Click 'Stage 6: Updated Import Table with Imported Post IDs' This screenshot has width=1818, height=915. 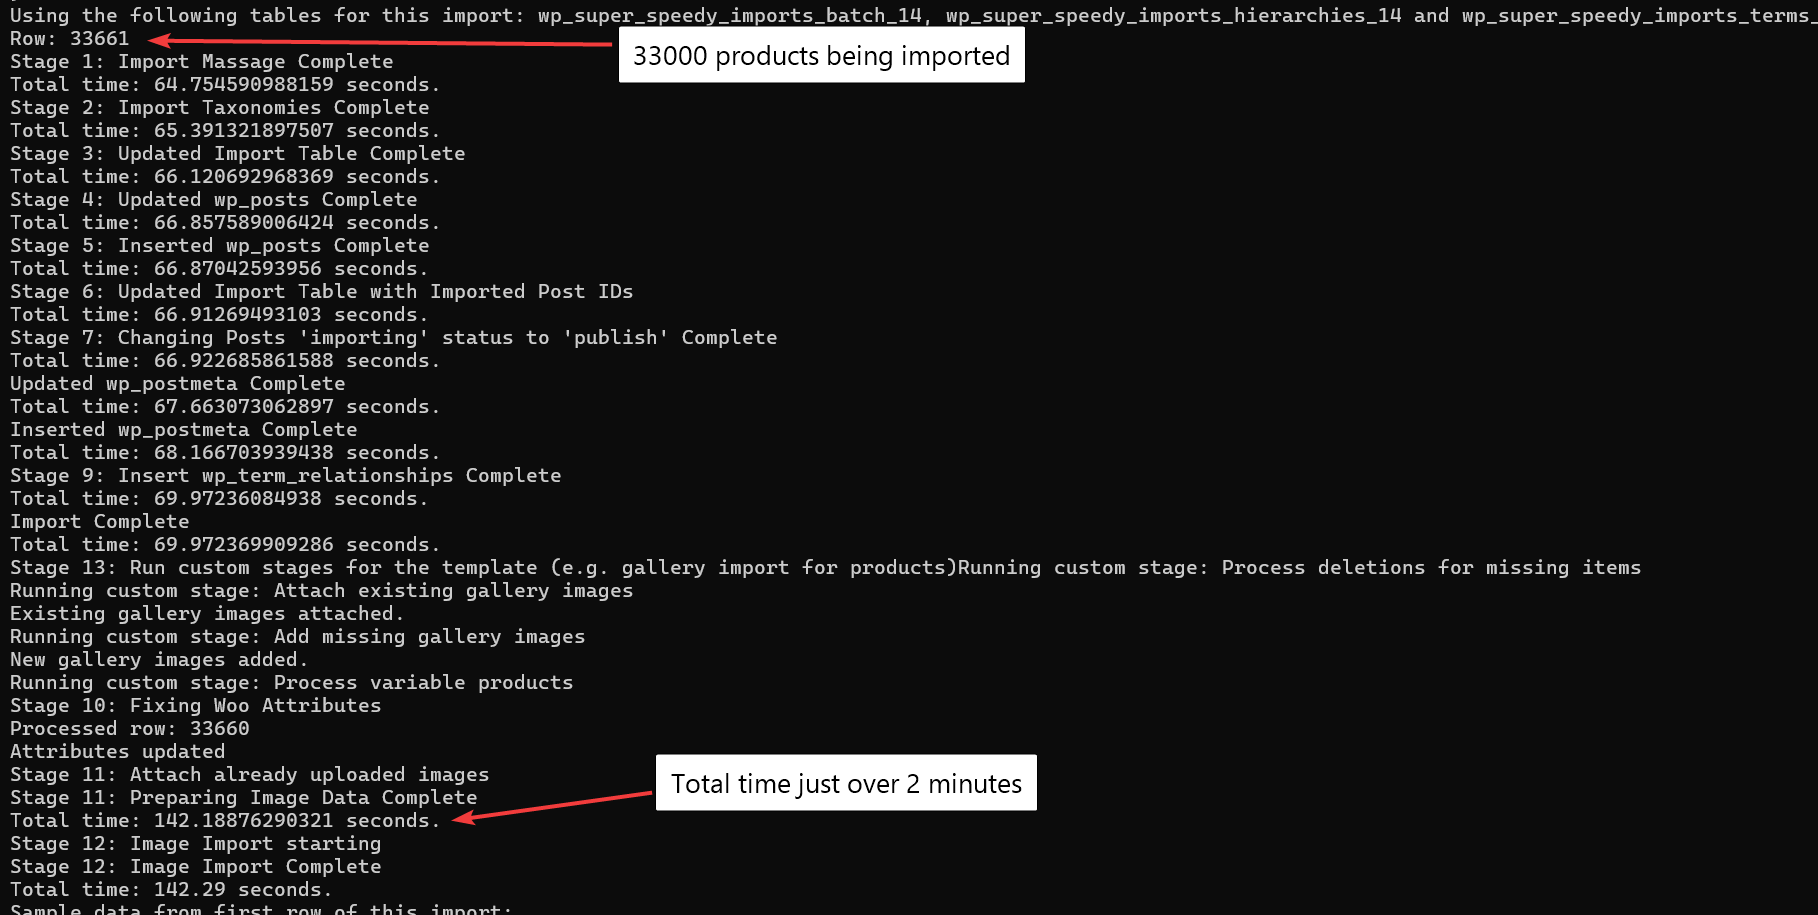pyautogui.click(x=322, y=291)
